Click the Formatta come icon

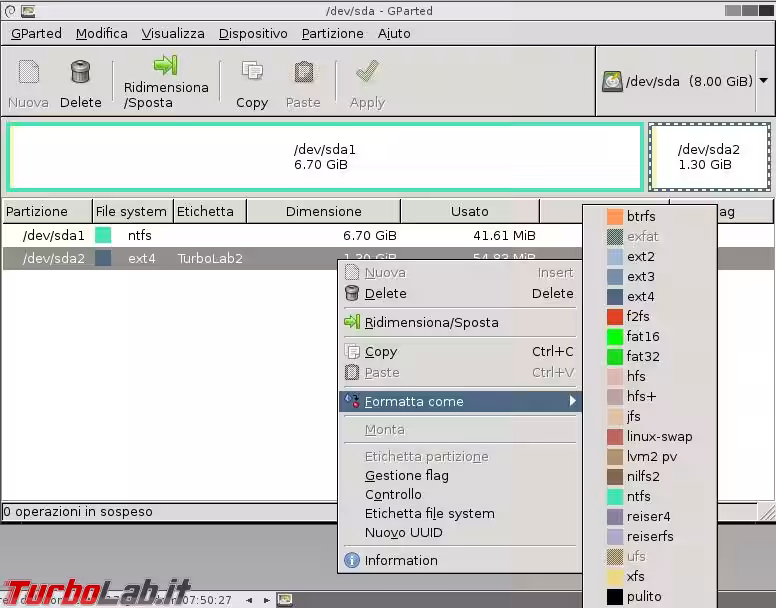tap(352, 402)
